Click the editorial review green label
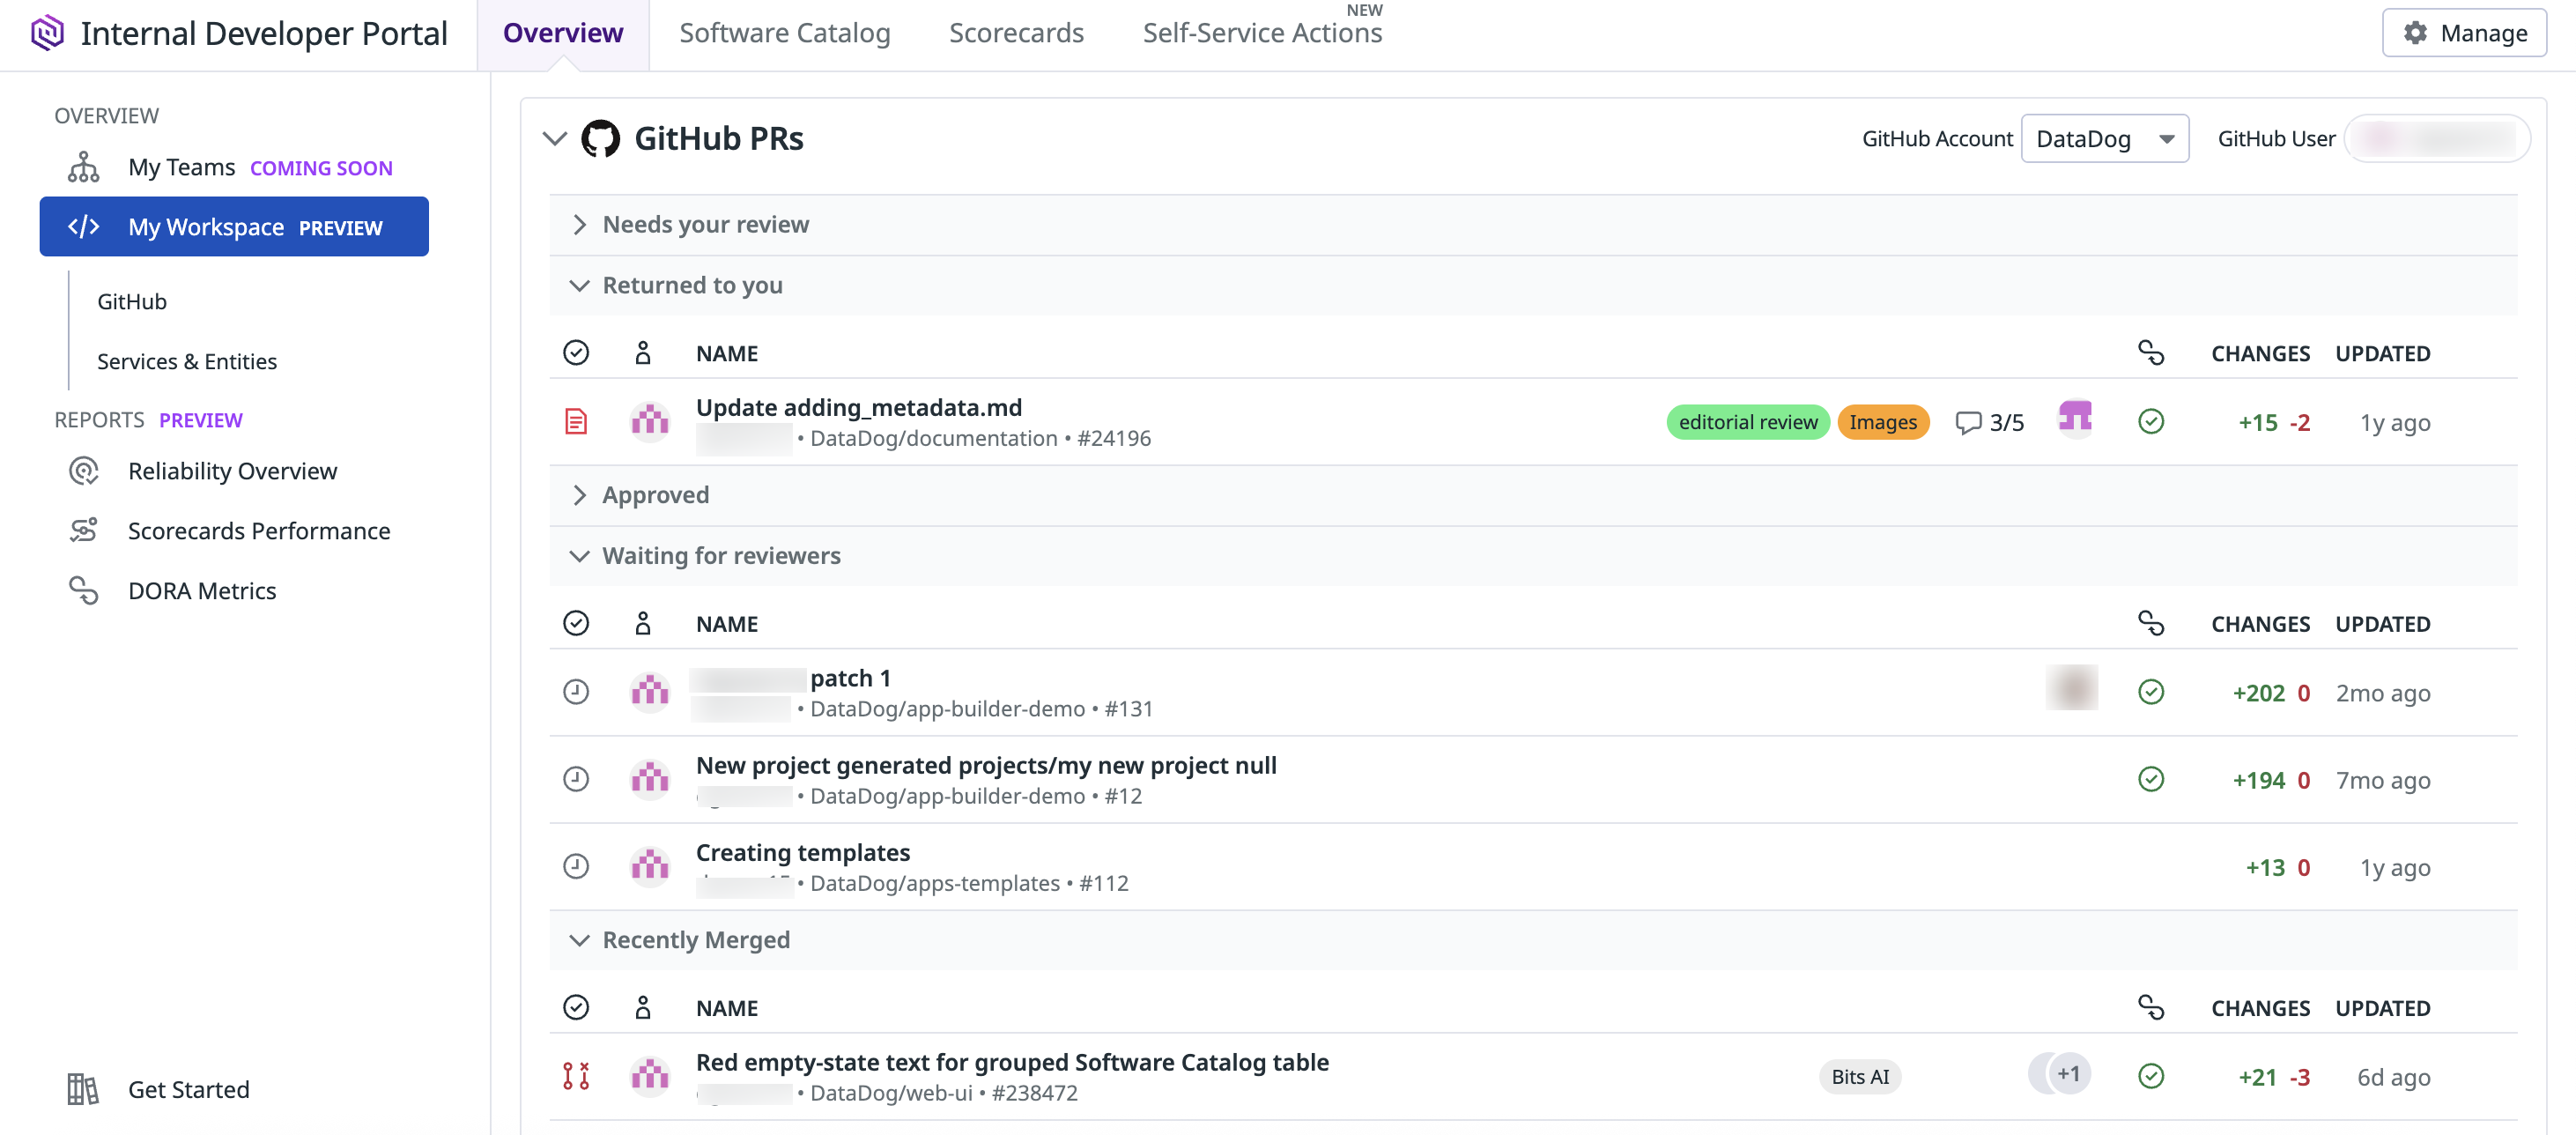Viewport: 2576px width, 1135px height. (x=1747, y=422)
